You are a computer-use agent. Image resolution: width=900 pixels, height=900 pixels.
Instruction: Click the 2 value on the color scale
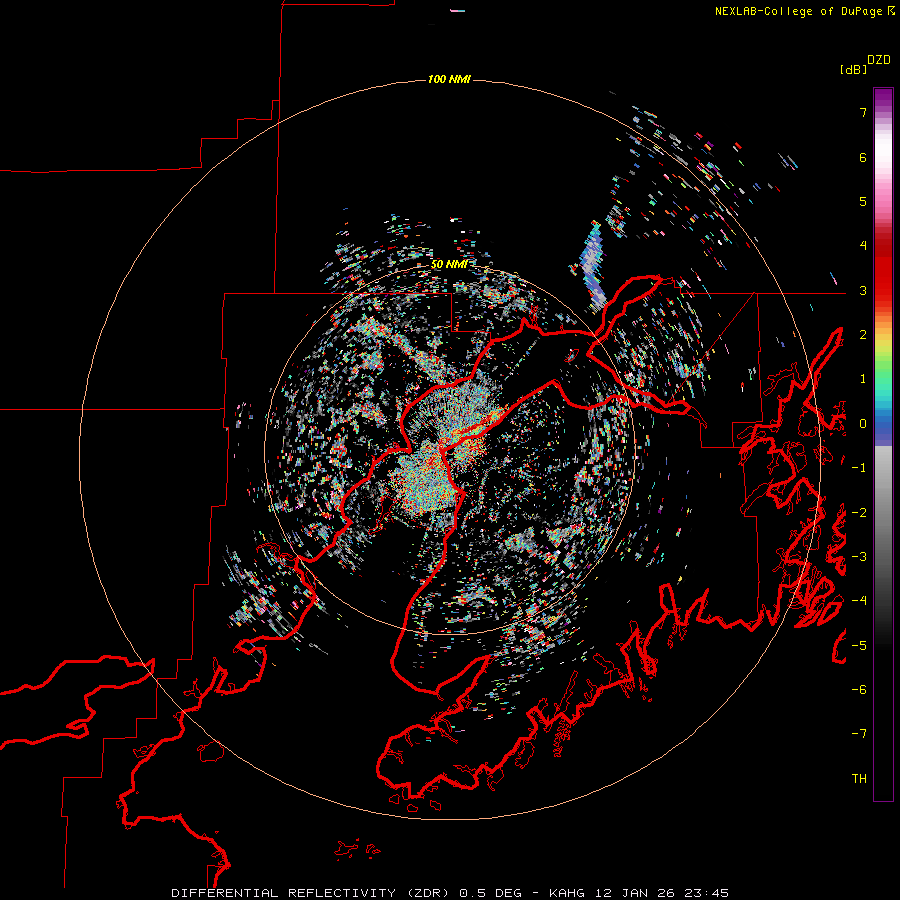click(x=863, y=335)
